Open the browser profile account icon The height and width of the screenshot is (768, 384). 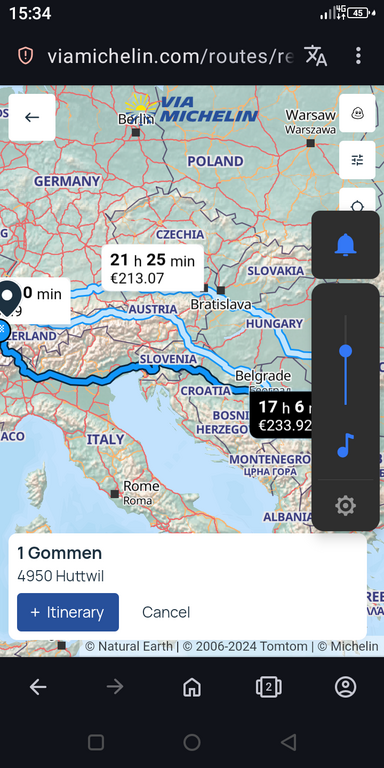click(345, 687)
